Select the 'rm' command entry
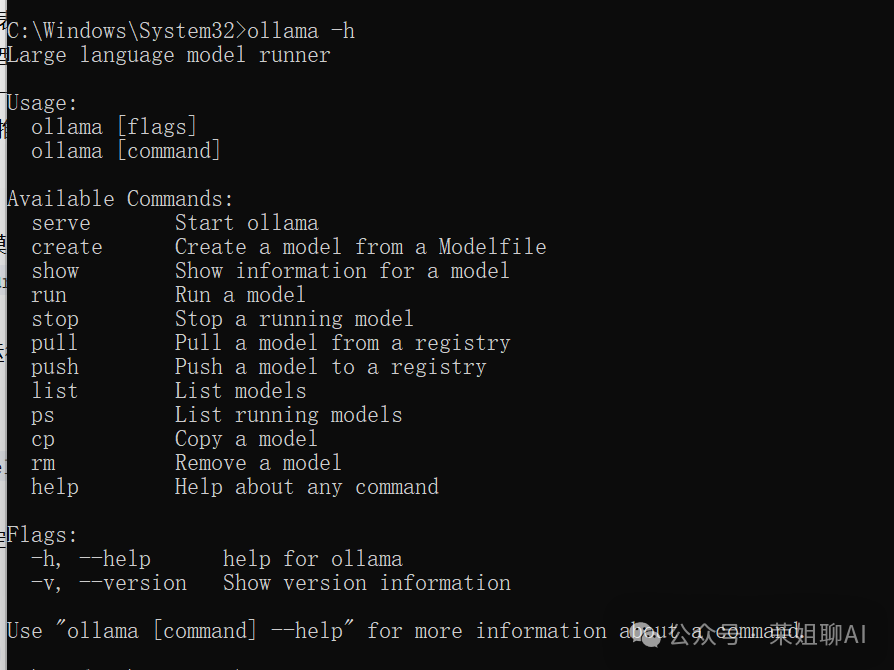The image size is (894, 670). 43,463
